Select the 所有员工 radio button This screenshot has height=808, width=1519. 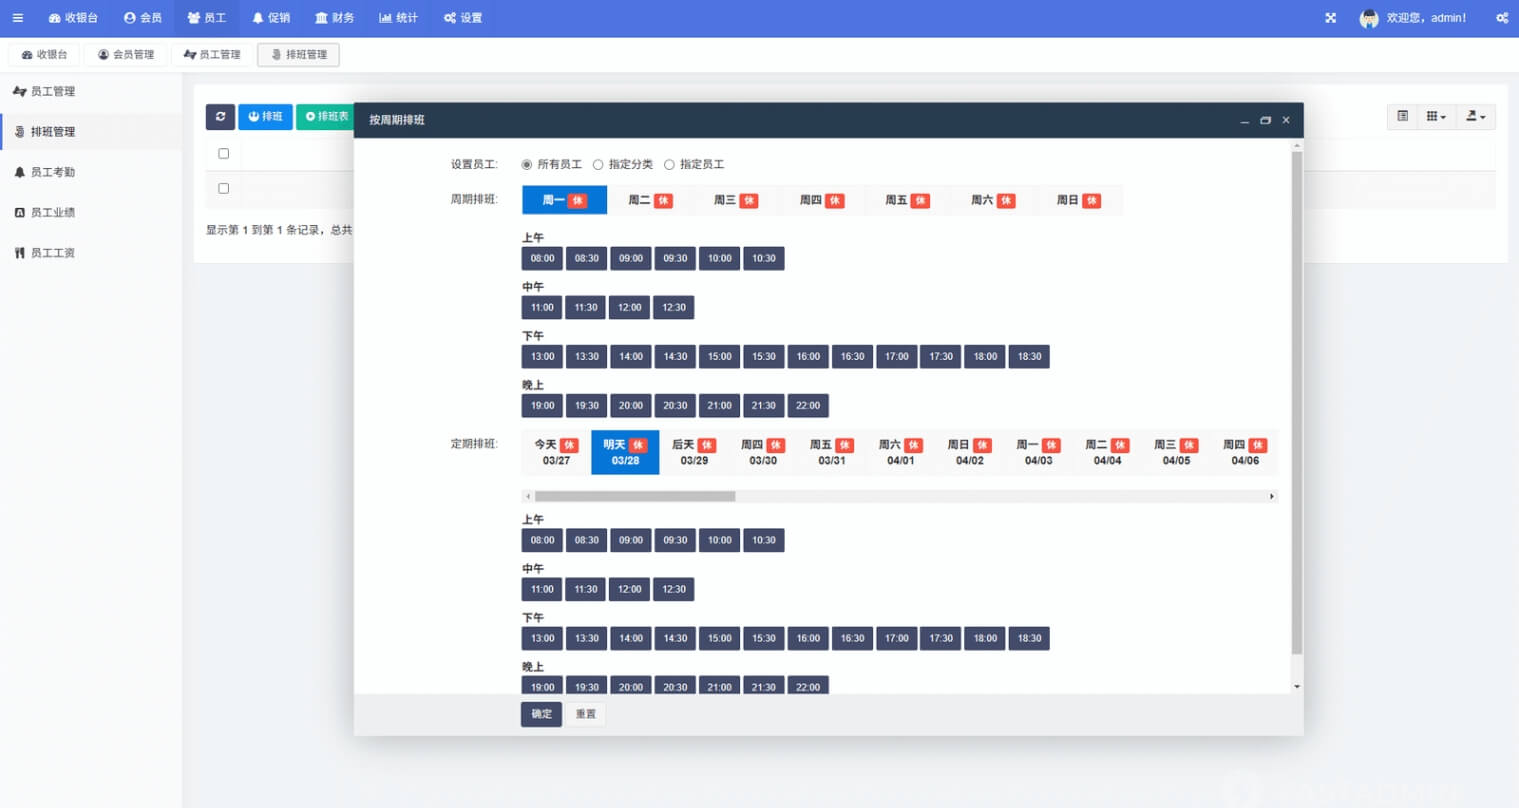527,165
